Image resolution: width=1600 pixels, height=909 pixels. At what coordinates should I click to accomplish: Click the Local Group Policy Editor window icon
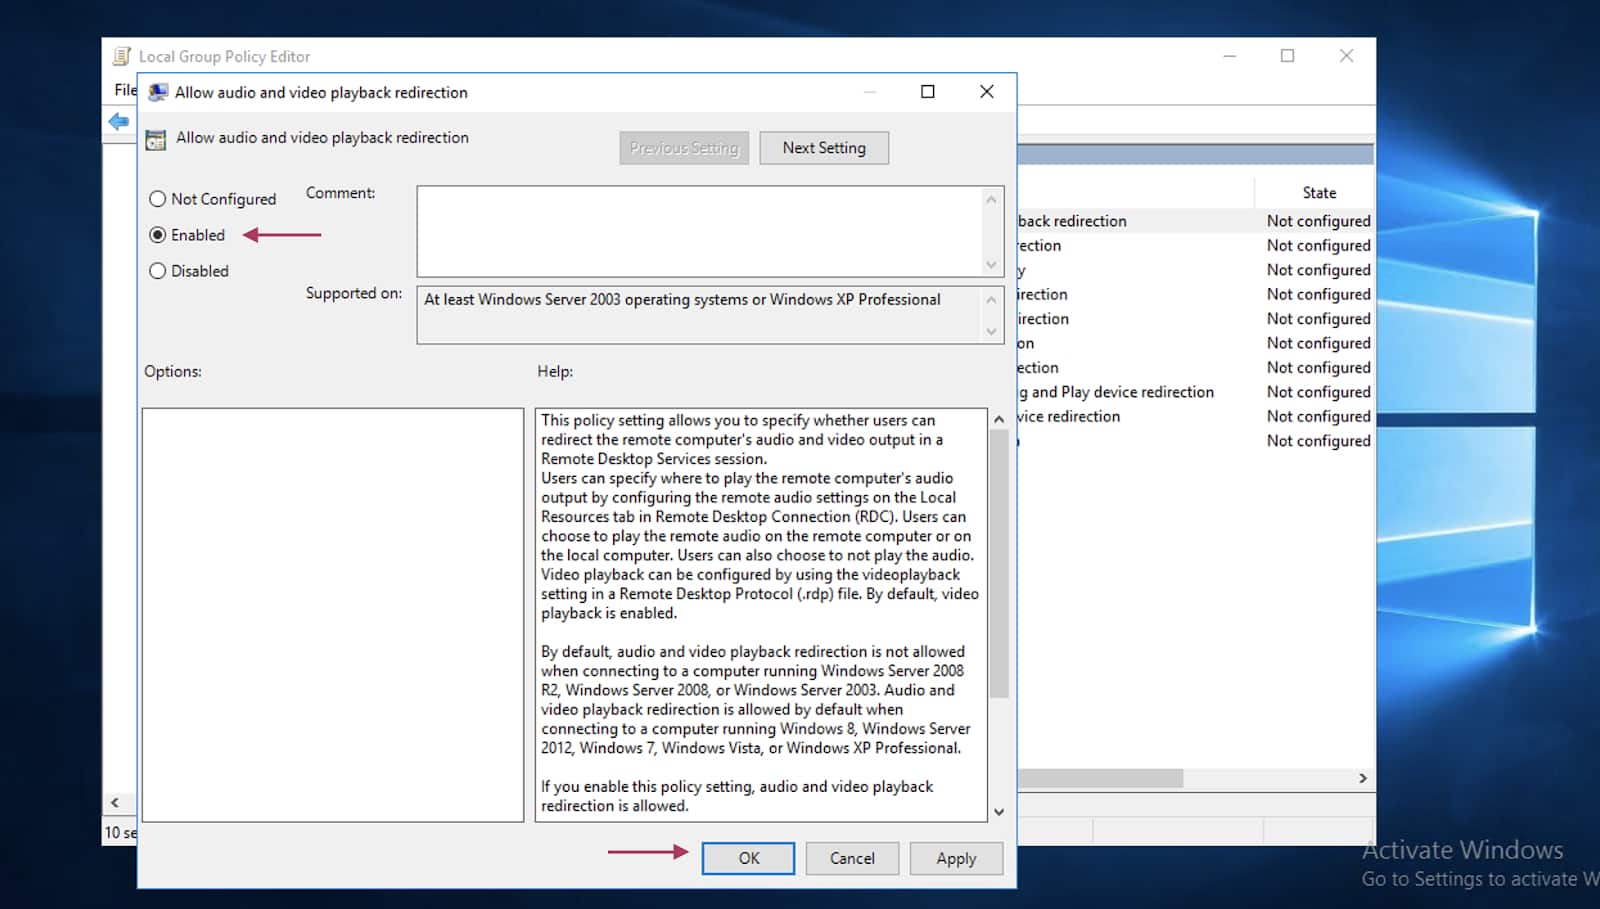(x=122, y=56)
